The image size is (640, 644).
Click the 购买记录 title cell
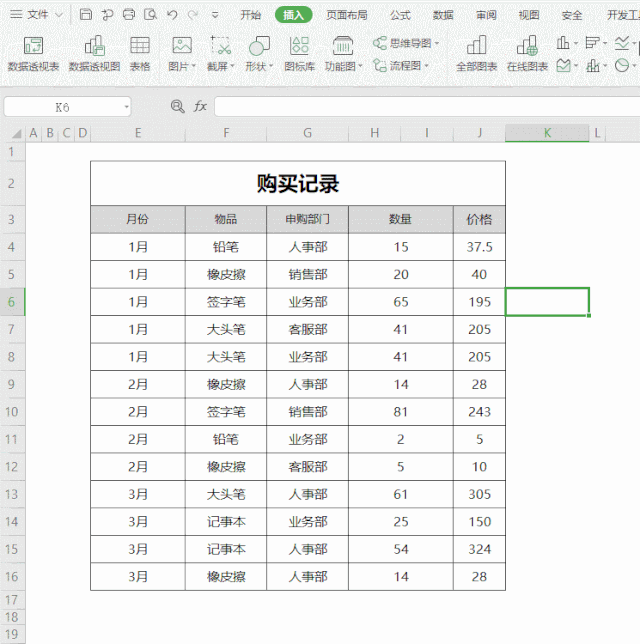point(298,183)
